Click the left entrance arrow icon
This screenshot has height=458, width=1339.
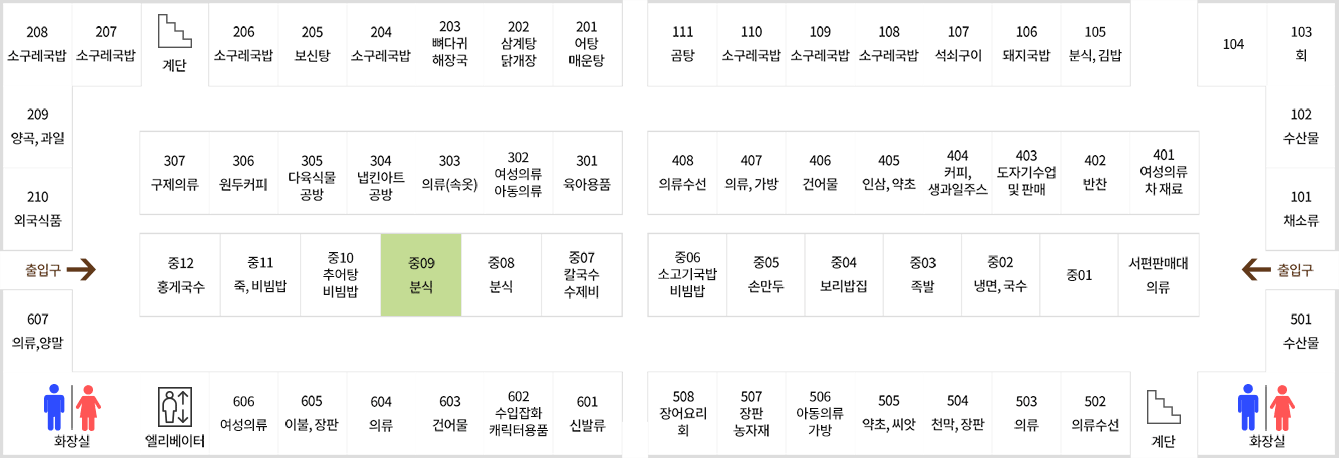click(82, 269)
